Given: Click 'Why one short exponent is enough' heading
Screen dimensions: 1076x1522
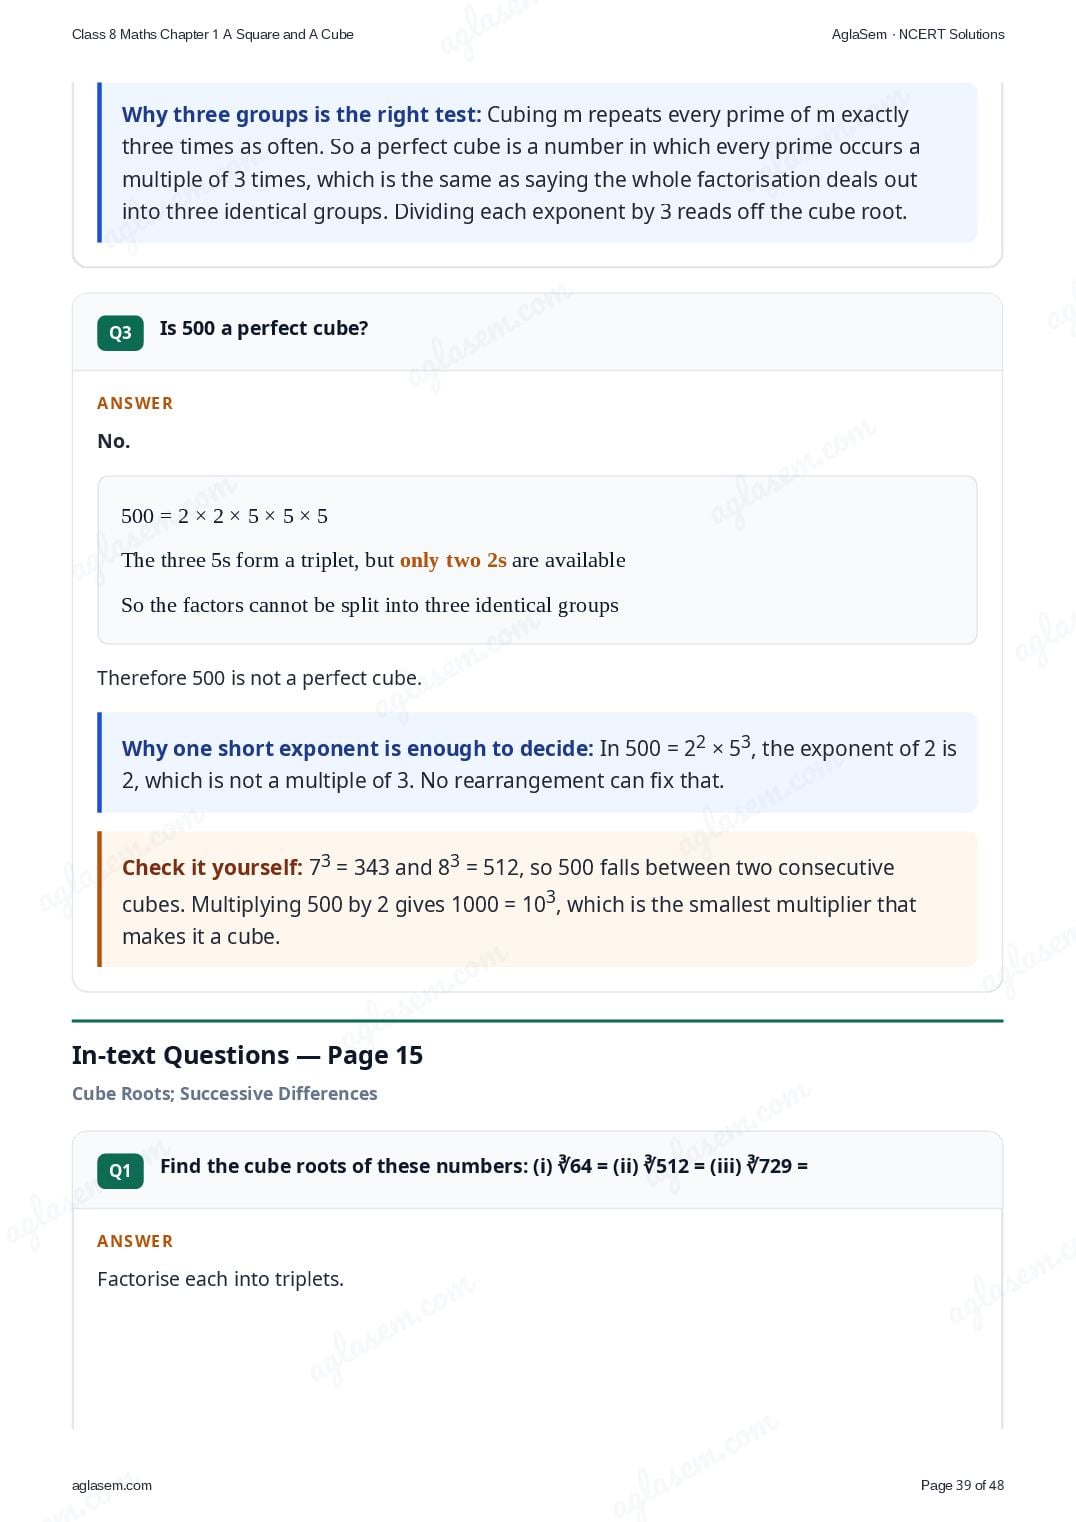Looking at the screenshot, I should click(x=357, y=748).
